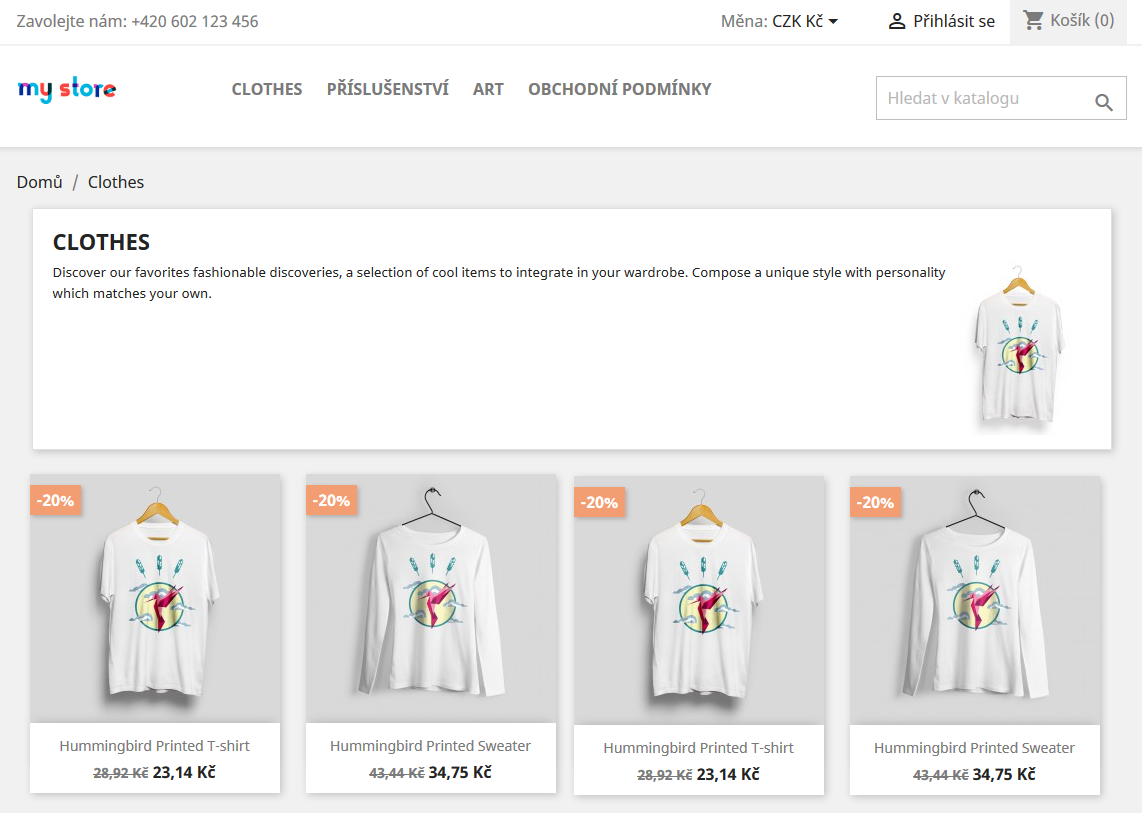The height and width of the screenshot is (813, 1142).
Task: Click Přihlásit se link
Action: 954,21
